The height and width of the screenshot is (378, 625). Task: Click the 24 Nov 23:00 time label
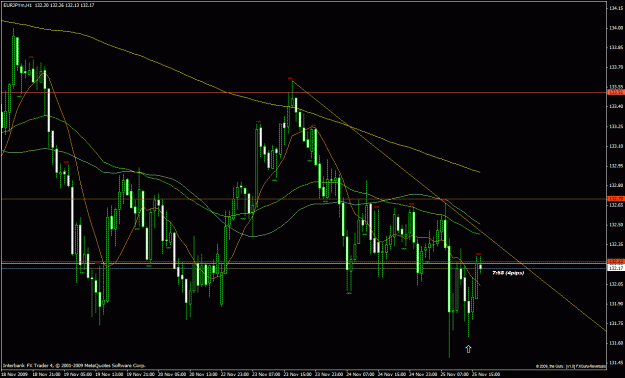coord(422,375)
